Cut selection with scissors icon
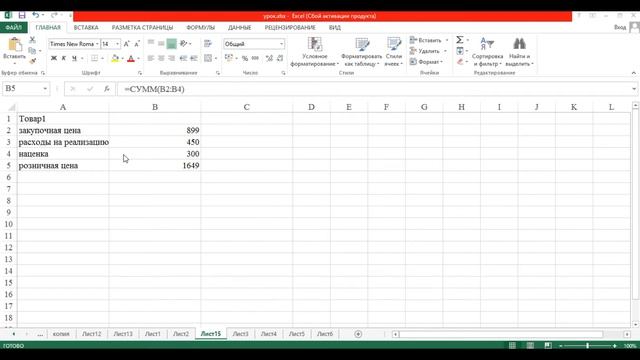This screenshot has height=360, width=640. (x=32, y=40)
